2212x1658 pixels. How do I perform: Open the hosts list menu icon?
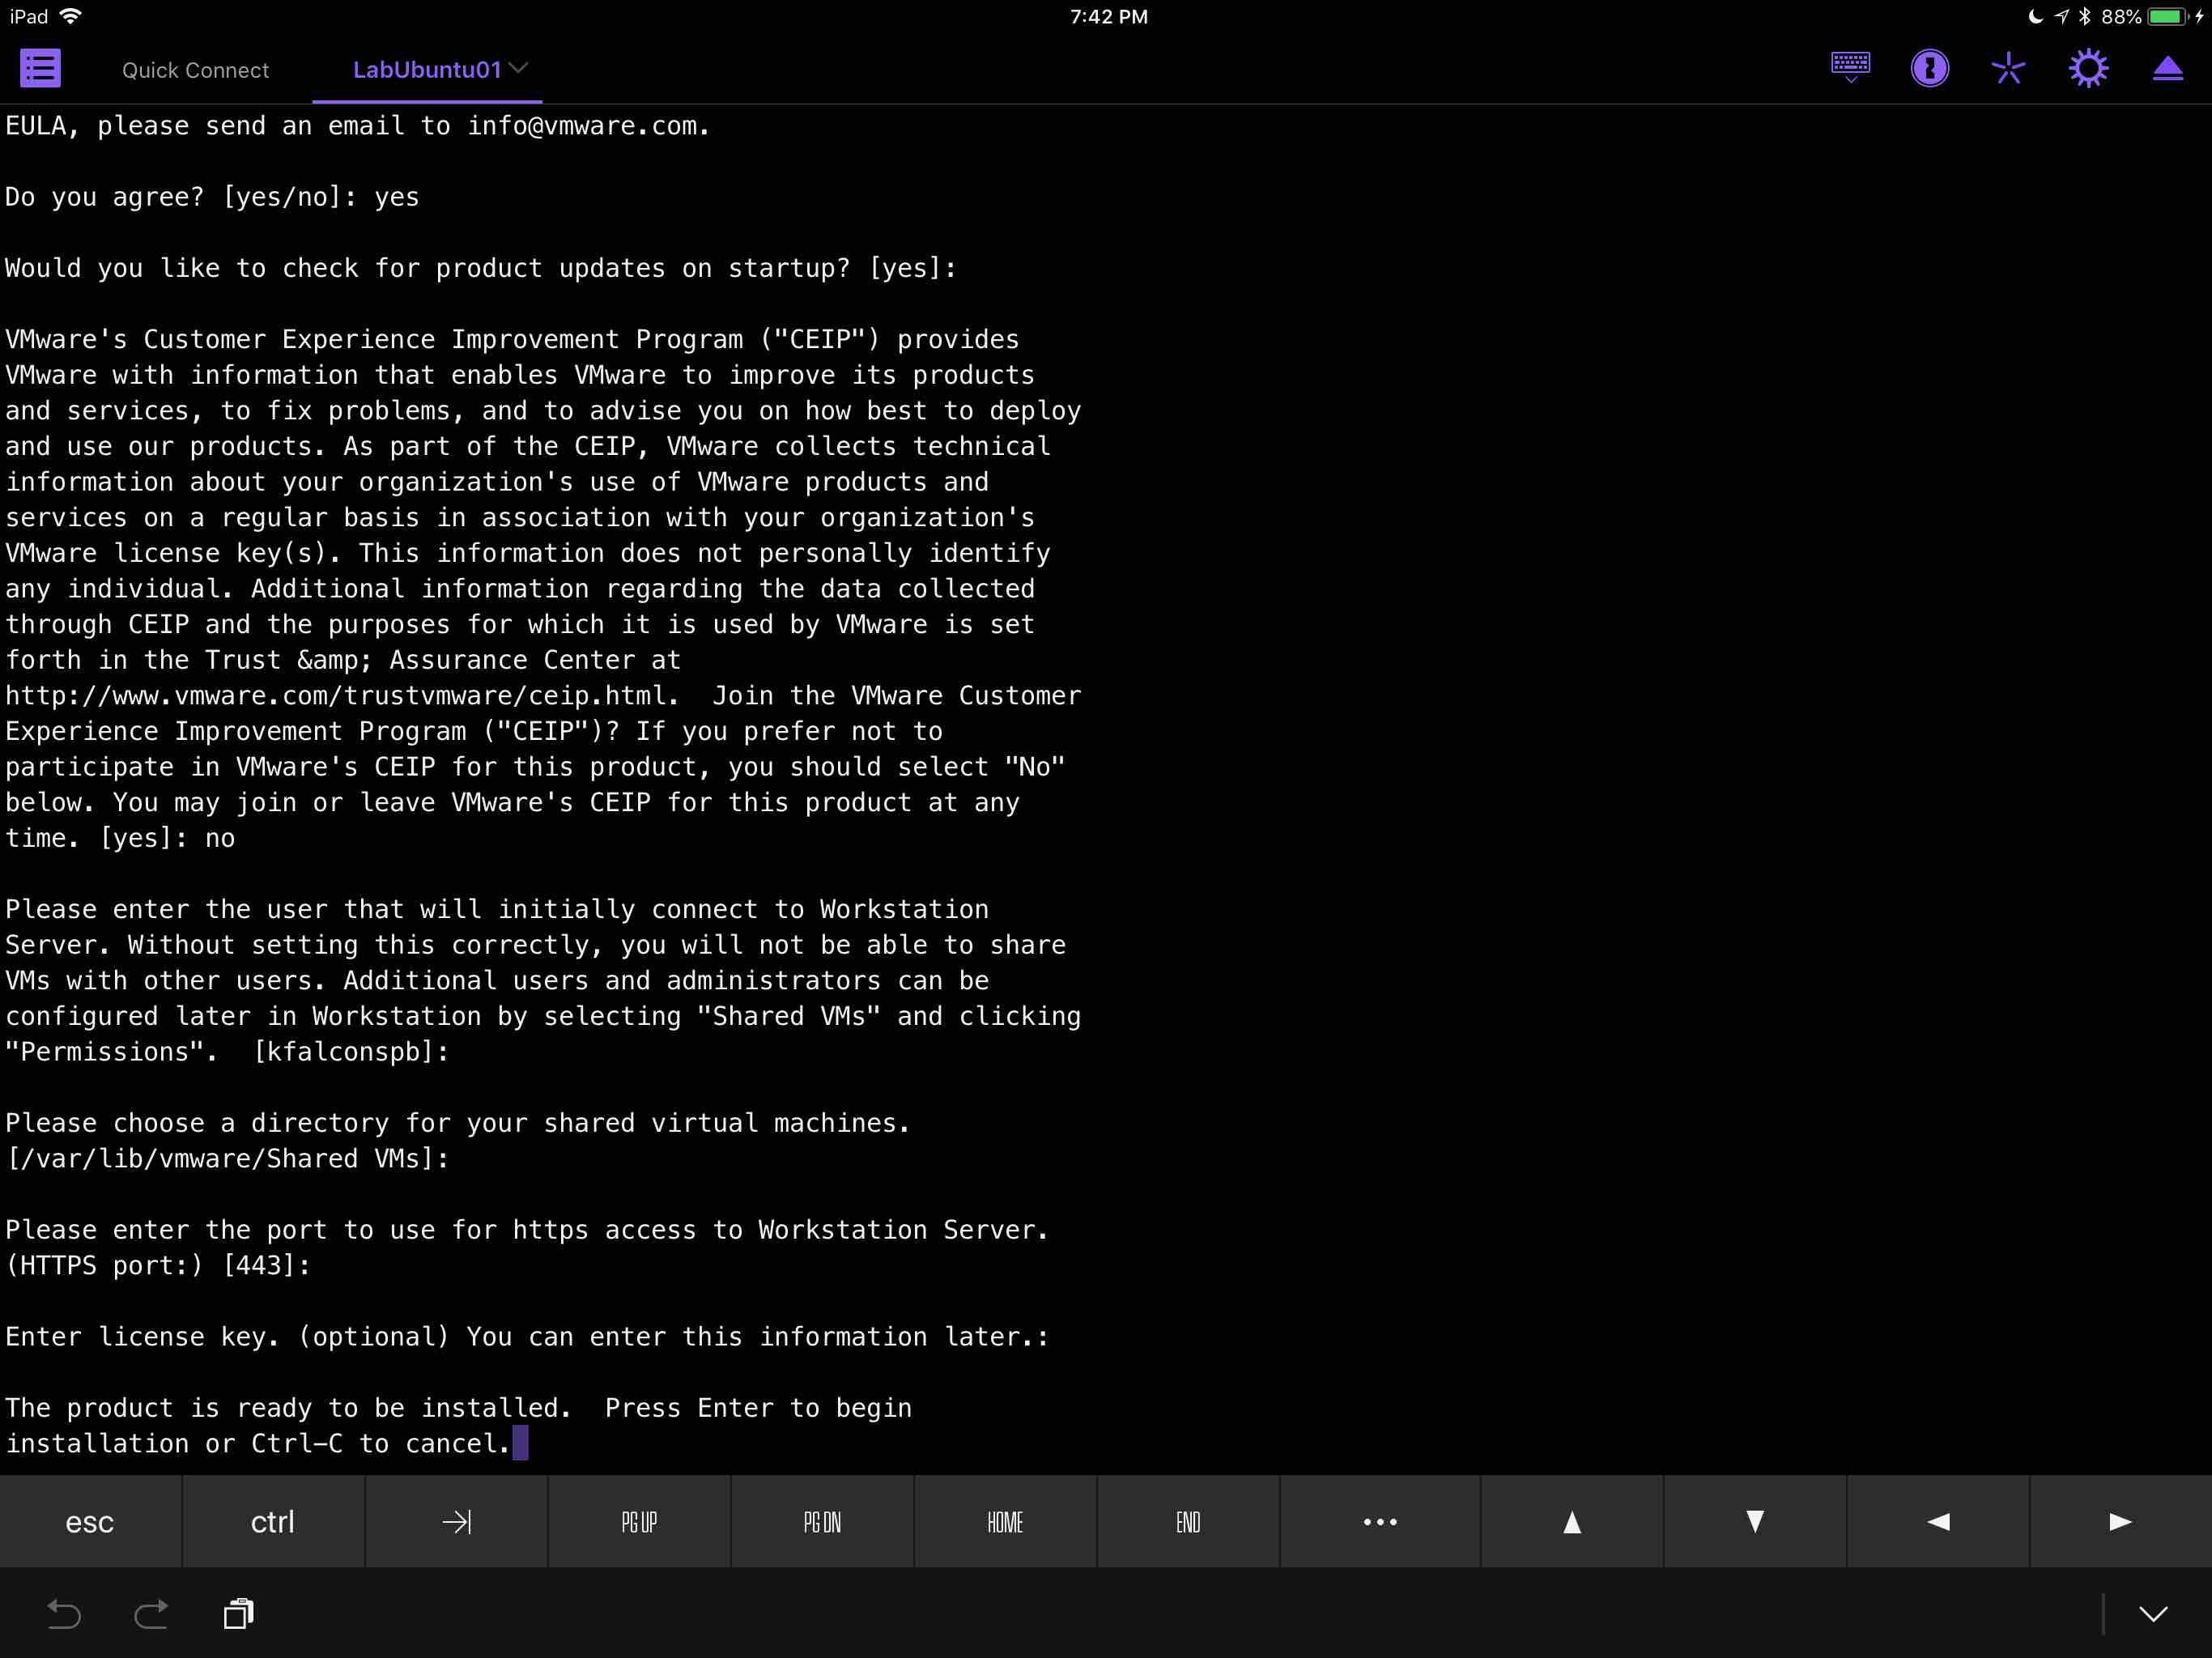coord(41,68)
